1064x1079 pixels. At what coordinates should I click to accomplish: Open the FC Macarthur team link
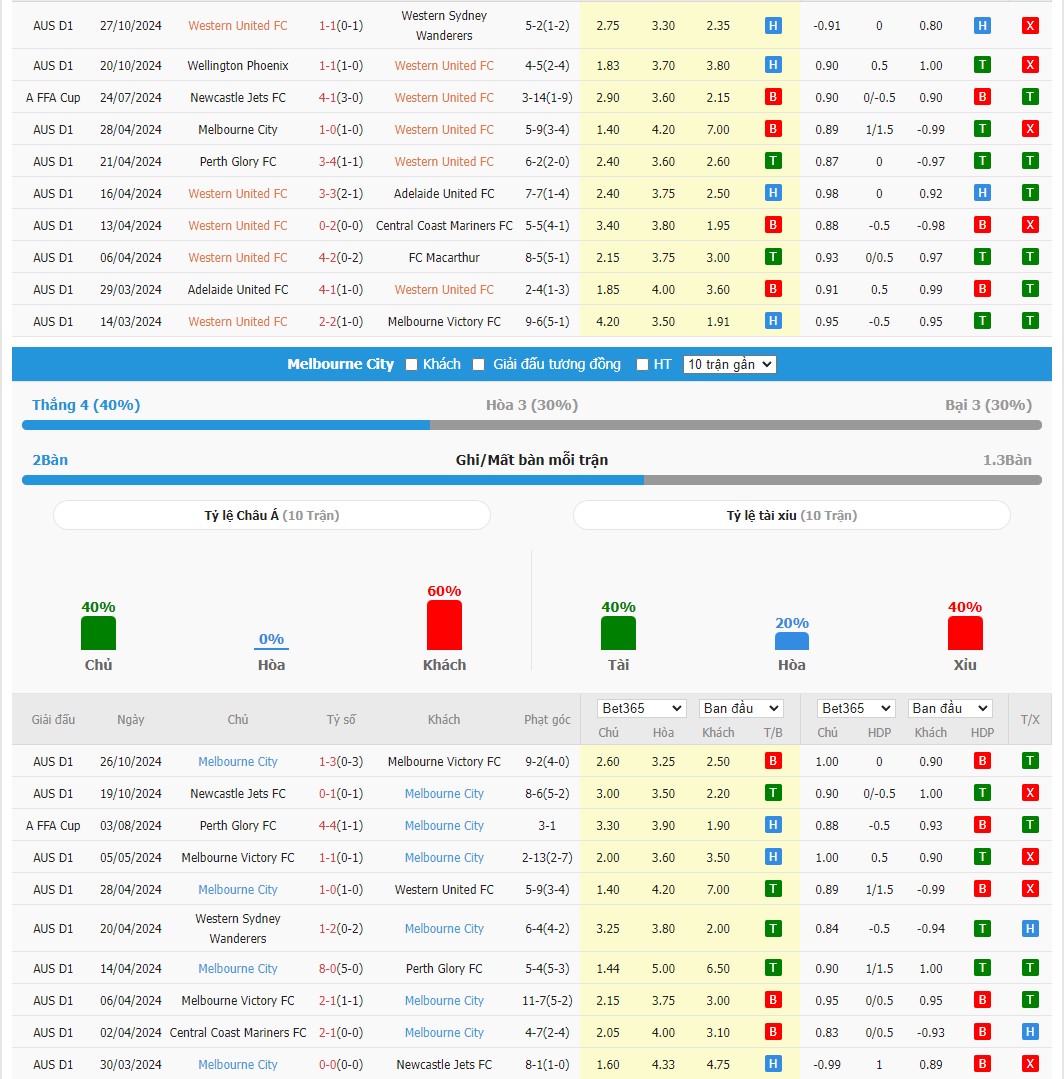click(444, 257)
